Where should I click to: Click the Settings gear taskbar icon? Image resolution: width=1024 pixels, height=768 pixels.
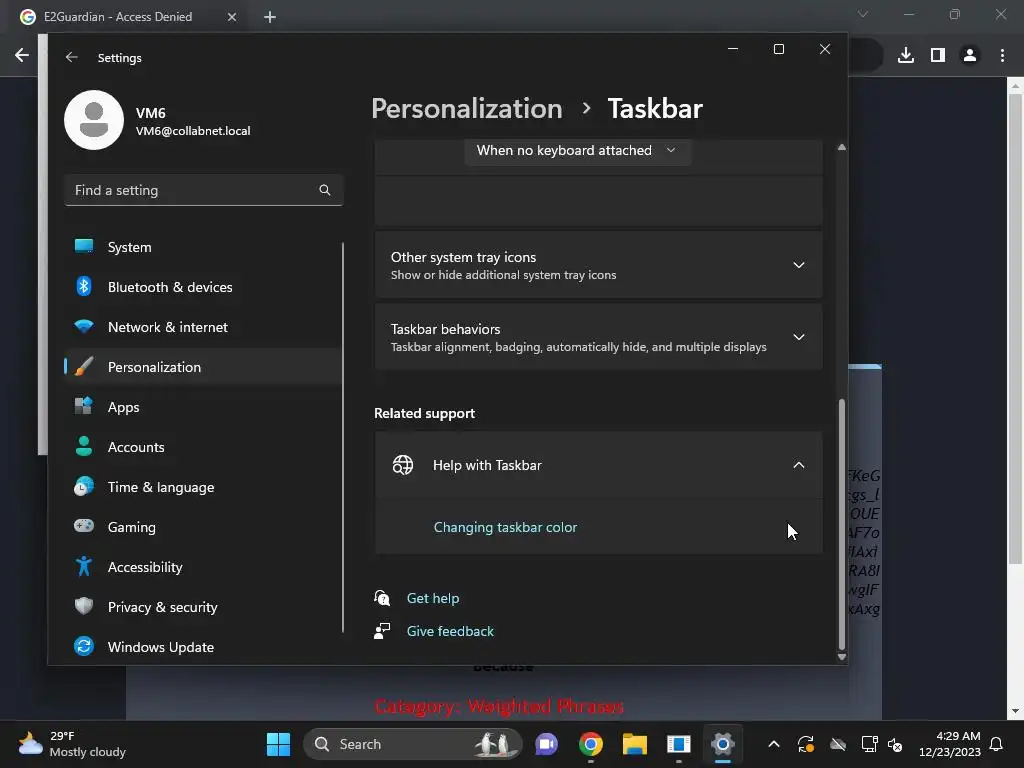click(722, 744)
